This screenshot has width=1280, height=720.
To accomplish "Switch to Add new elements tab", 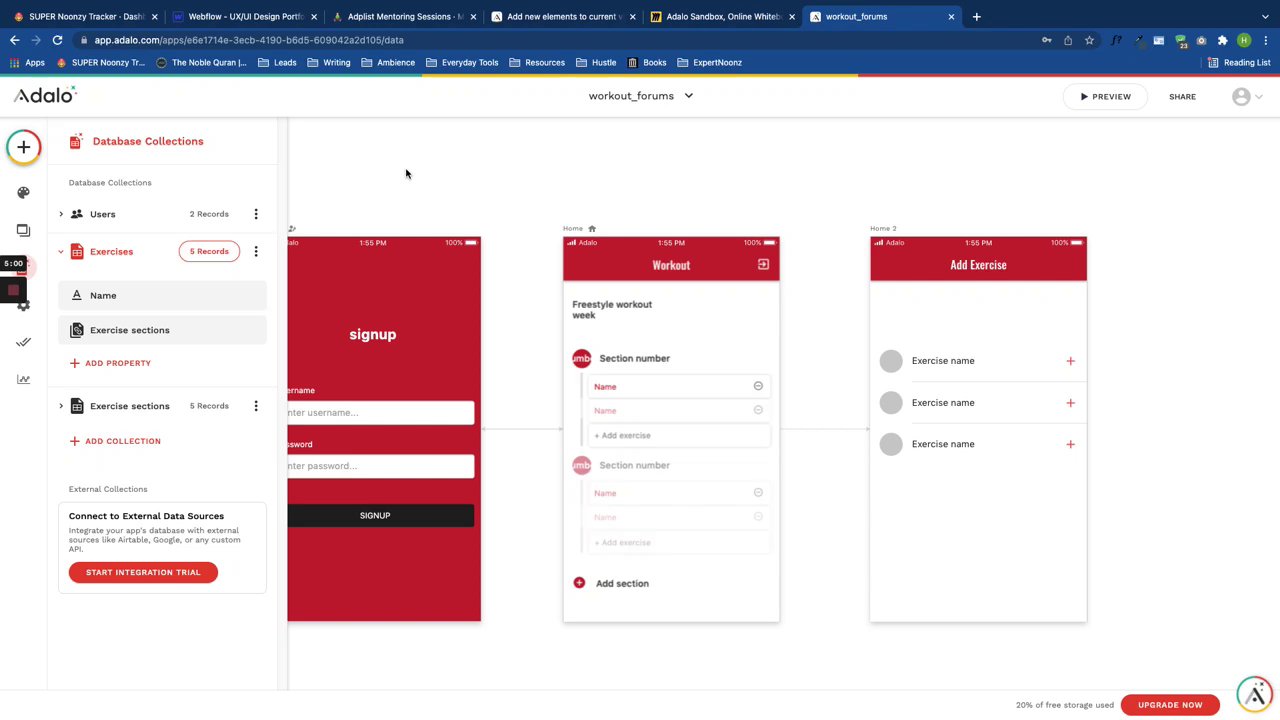I will click(x=564, y=16).
